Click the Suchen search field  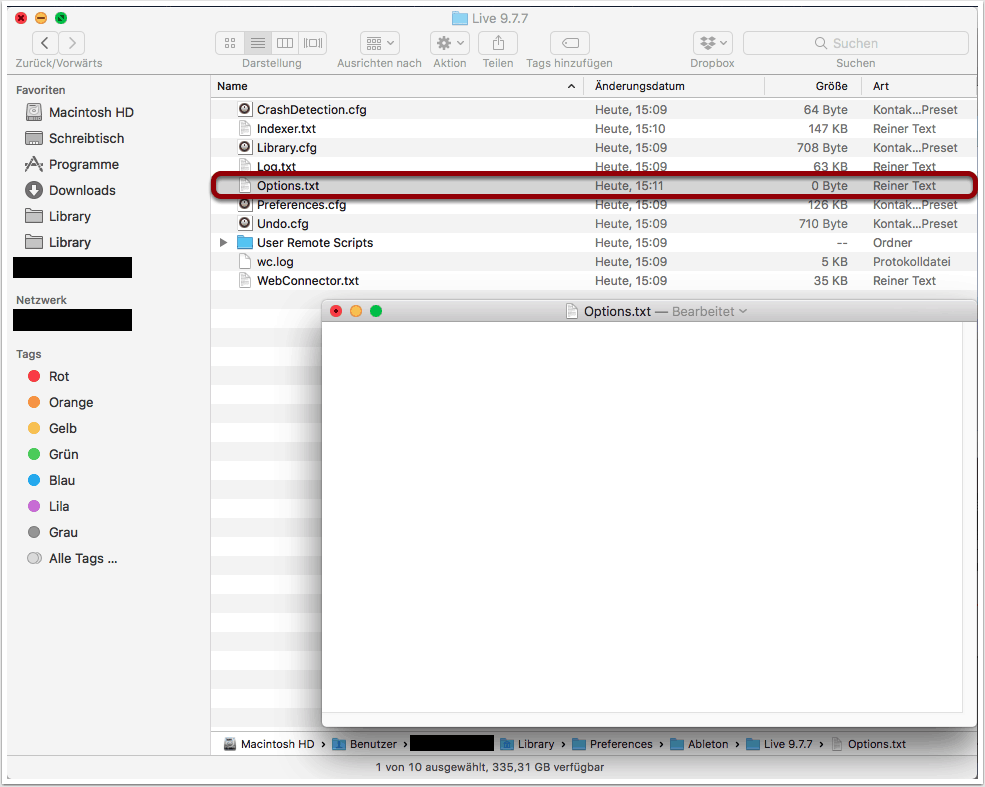point(855,43)
